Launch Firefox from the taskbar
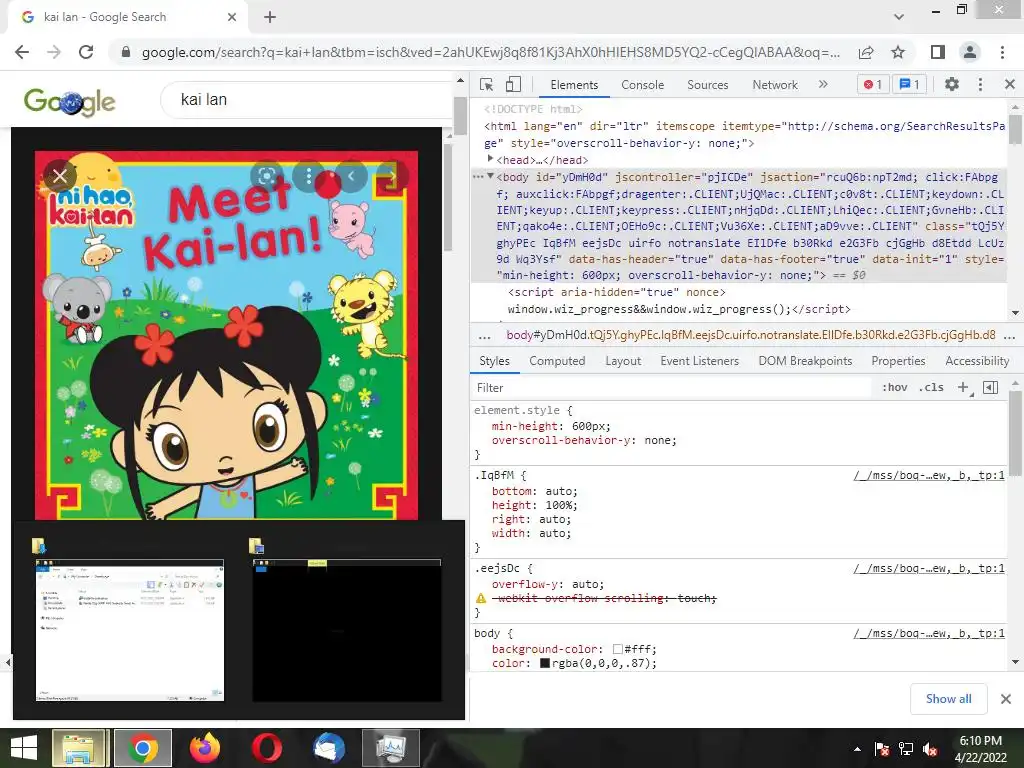Screen dimensions: 1024x768 [x=204, y=748]
